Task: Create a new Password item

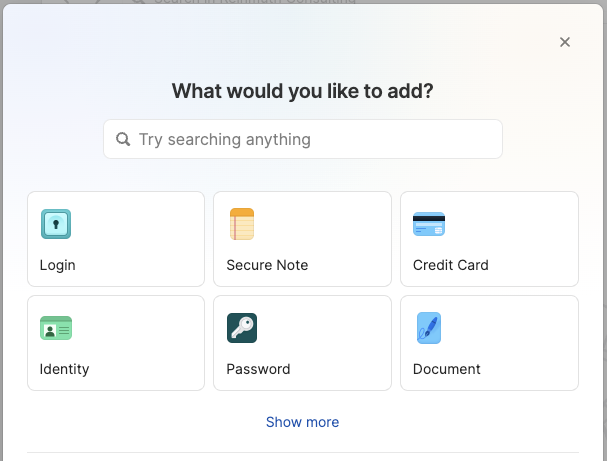Action: coord(302,343)
